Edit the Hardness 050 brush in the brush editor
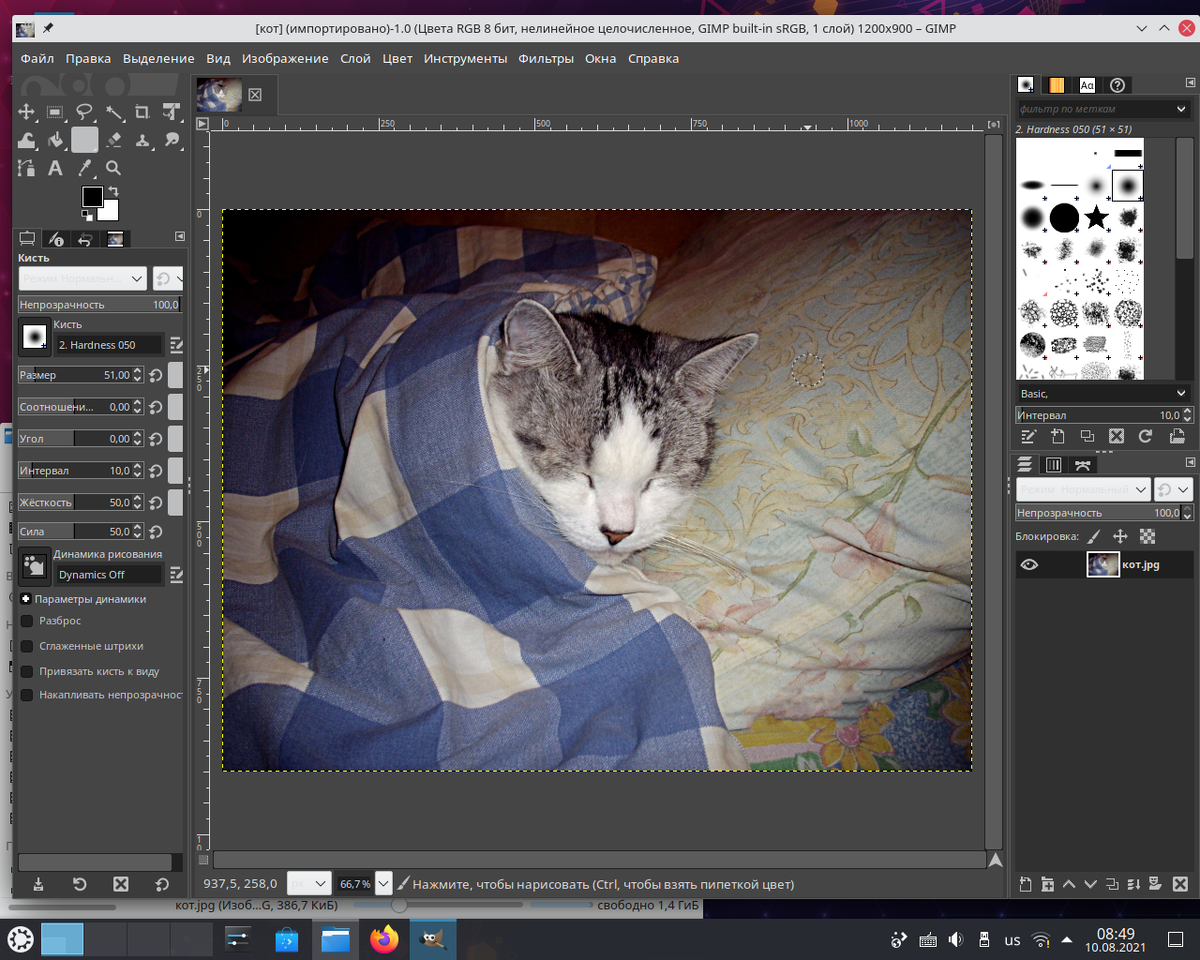 click(177, 345)
